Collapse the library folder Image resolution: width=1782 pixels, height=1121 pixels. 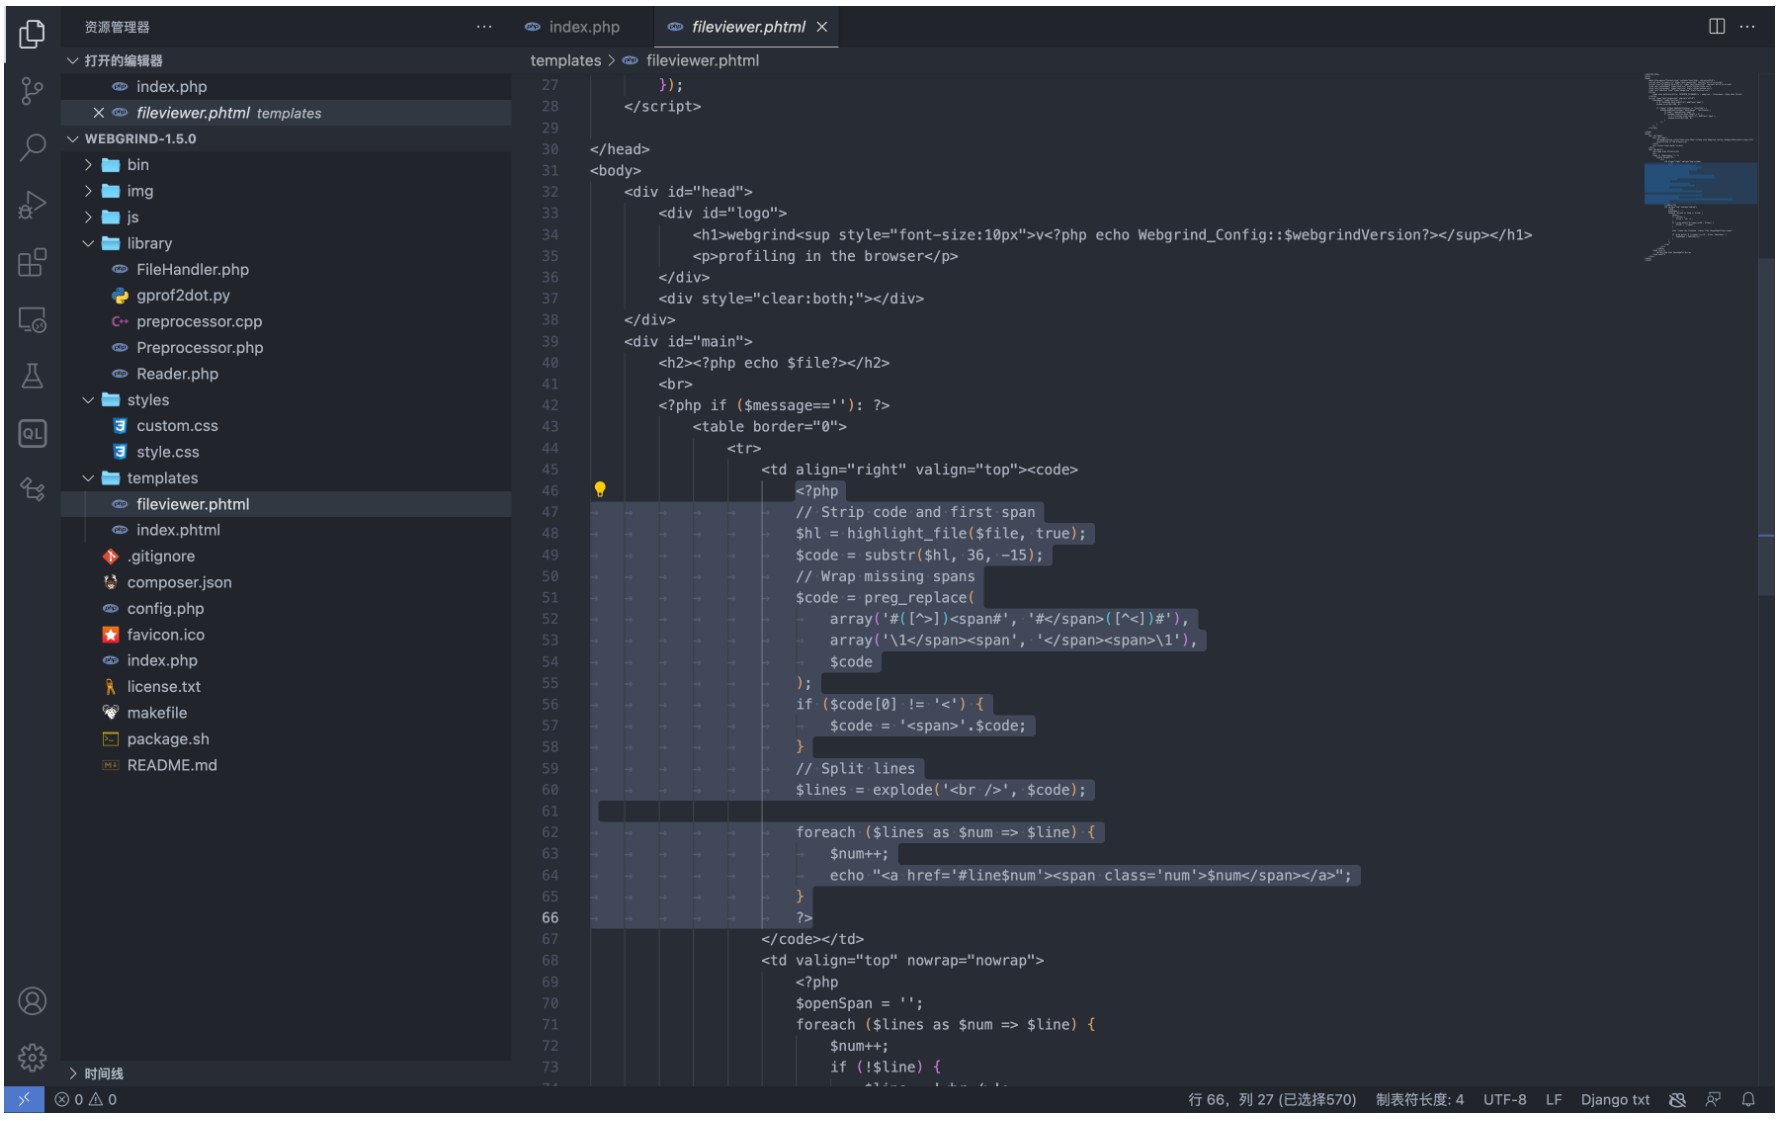149,243
